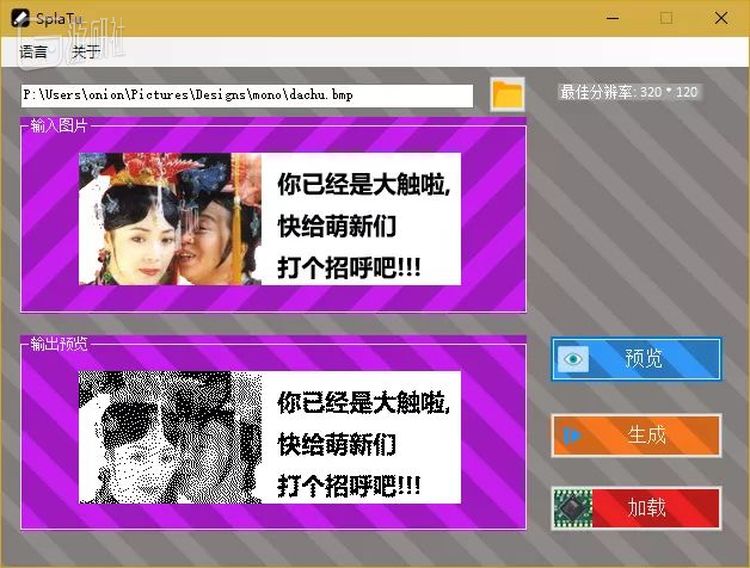Click the eye icon on the 预览 button
The height and width of the screenshot is (568, 750).
point(573,359)
